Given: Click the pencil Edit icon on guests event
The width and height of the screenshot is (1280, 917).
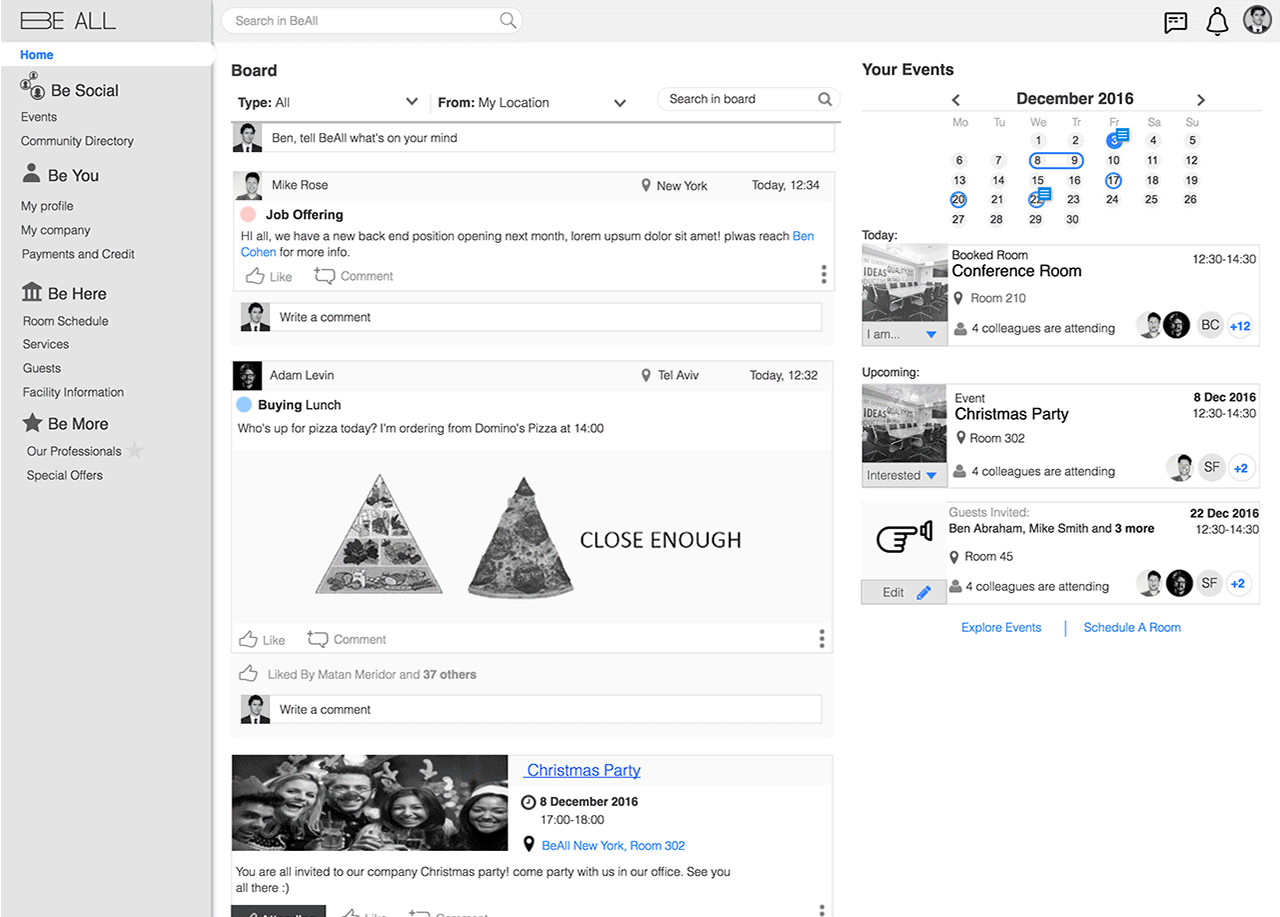Looking at the screenshot, I should 923,592.
